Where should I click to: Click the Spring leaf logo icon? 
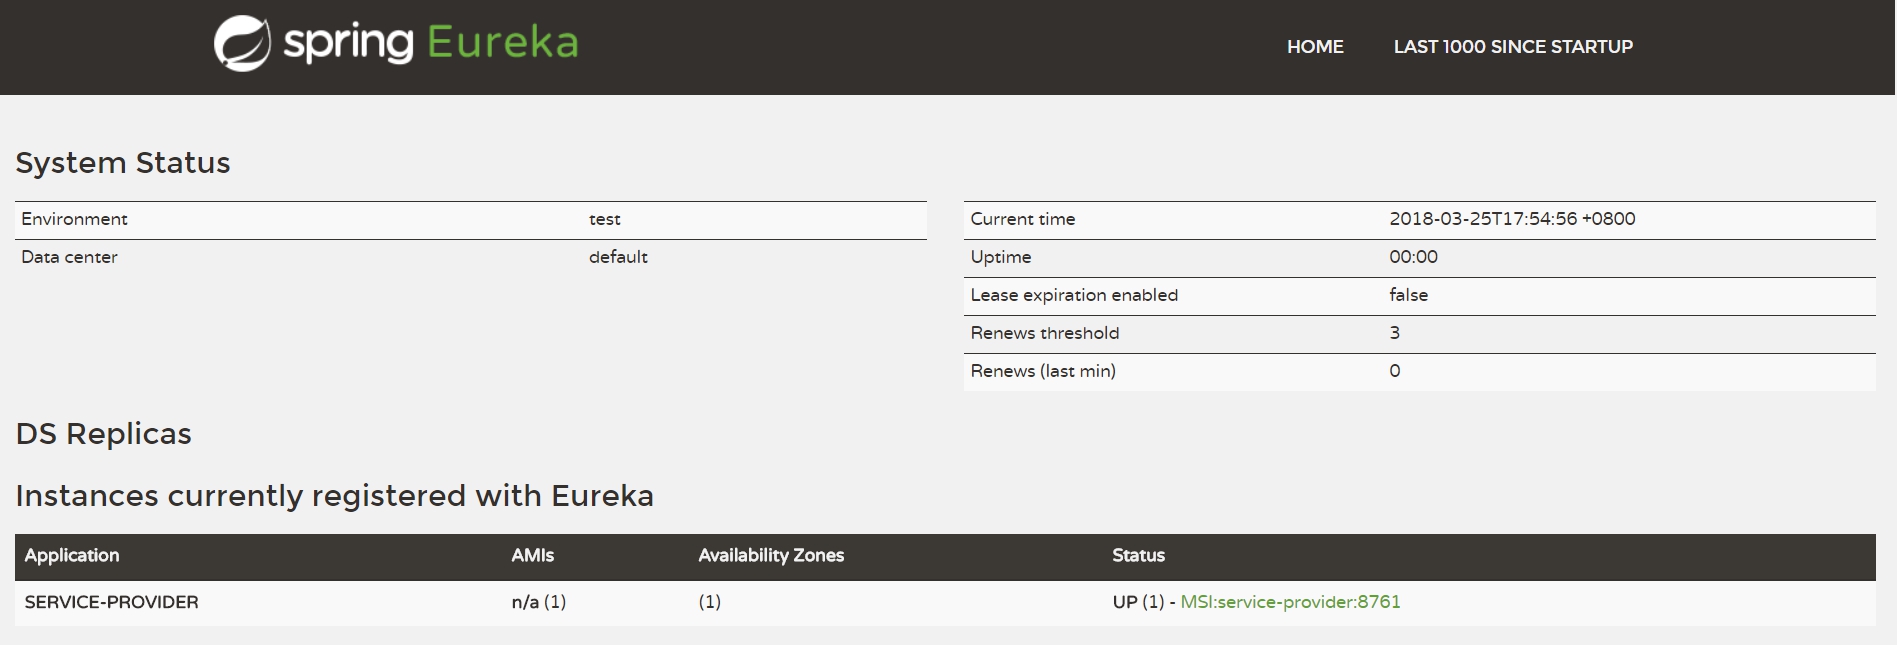242,44
